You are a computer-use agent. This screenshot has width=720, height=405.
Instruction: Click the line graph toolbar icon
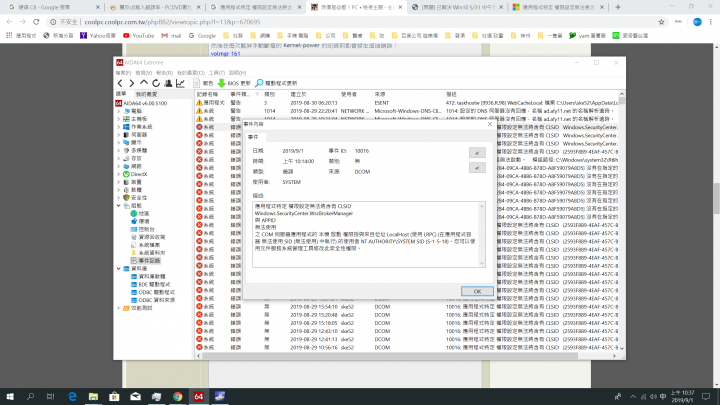(x=180, y=83)
